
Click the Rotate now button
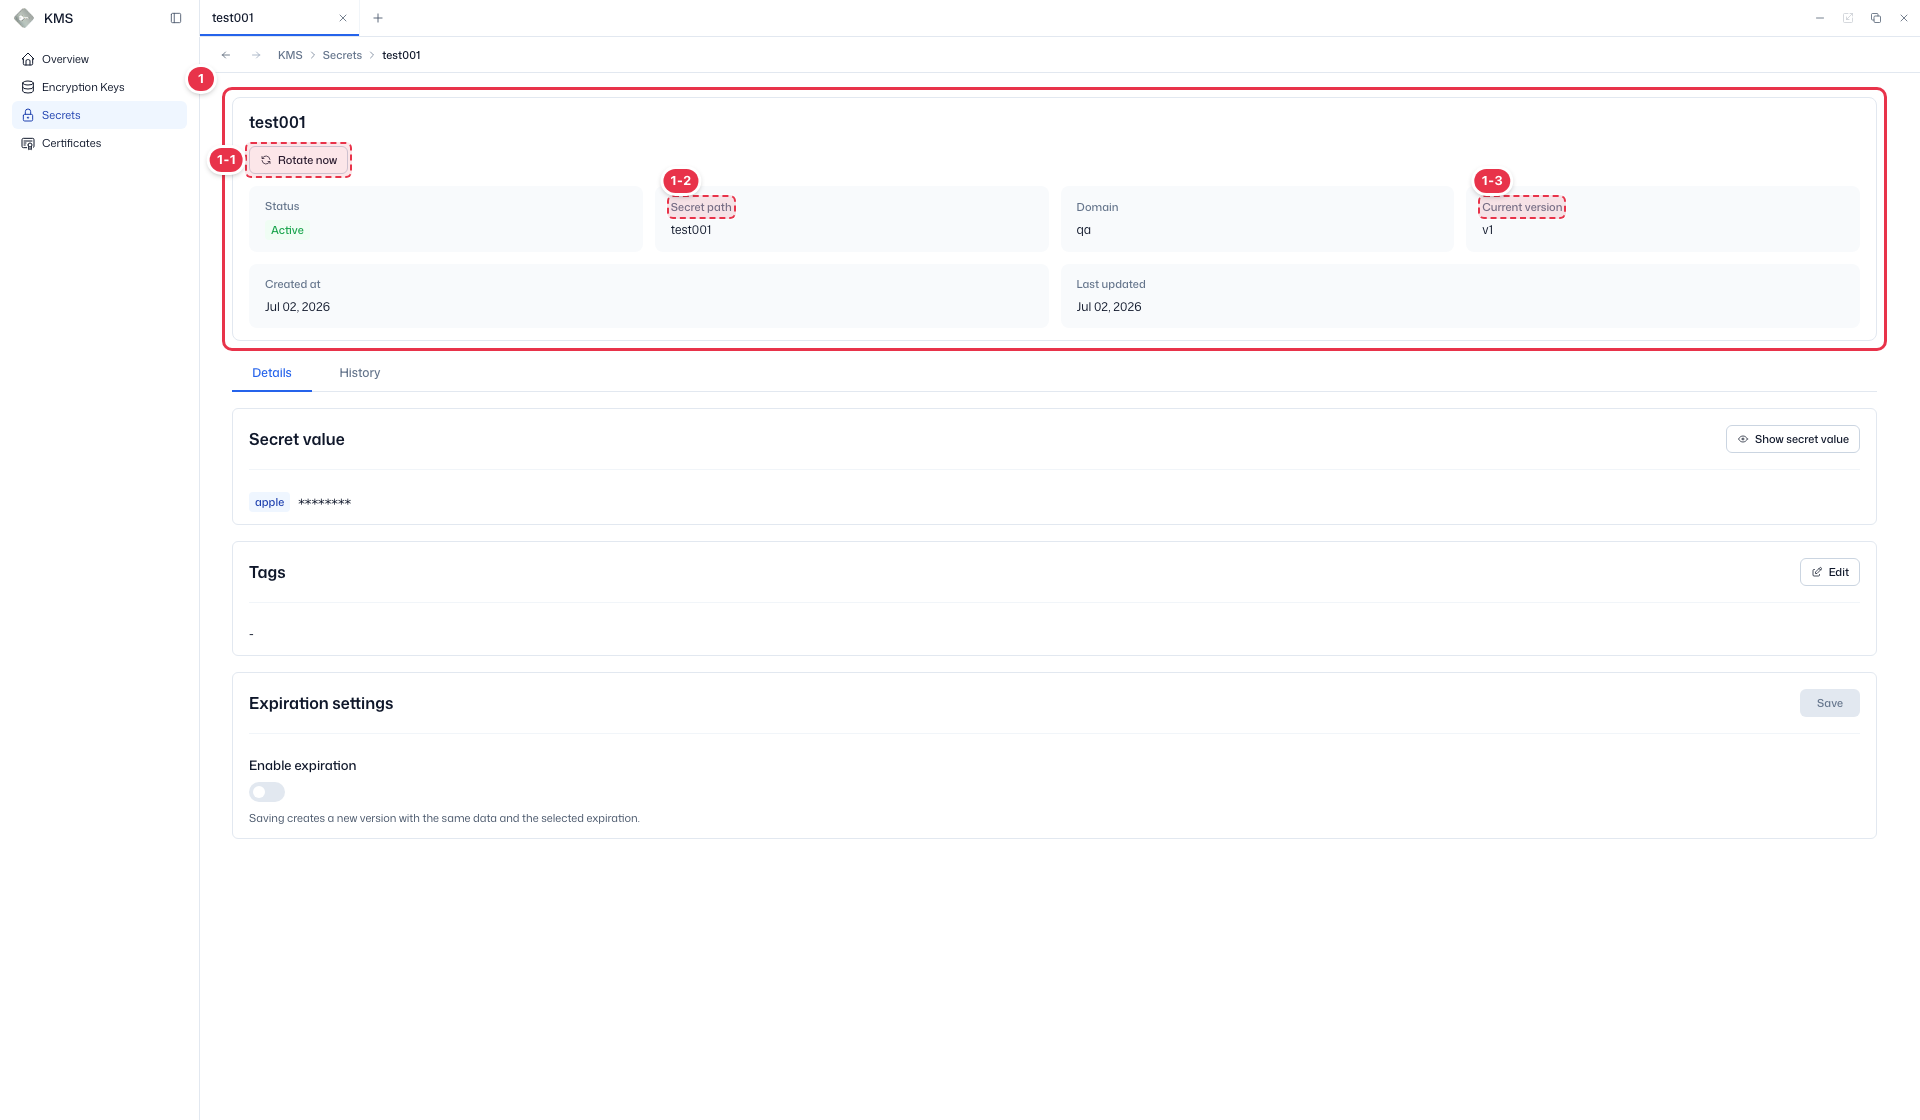pos(299,160)
